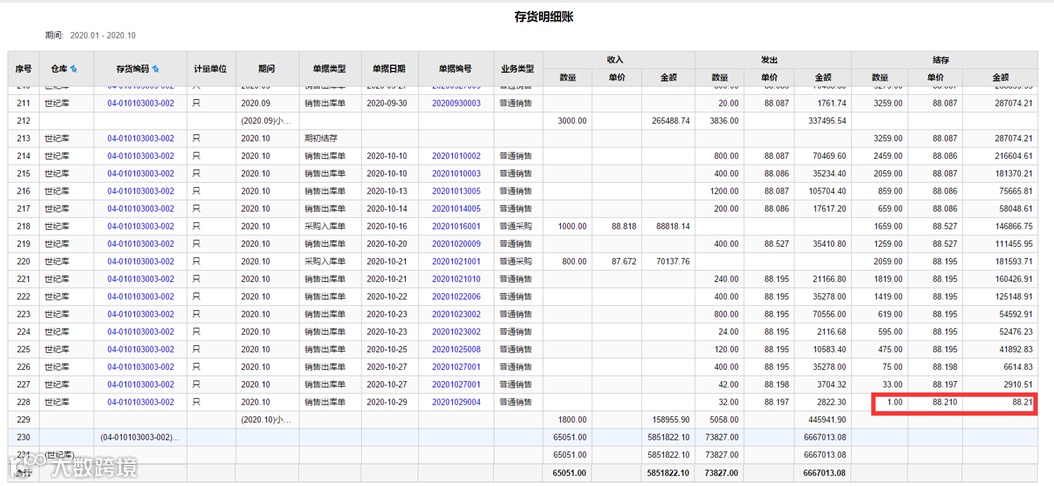Open 20201023002 link in row 224
This screenshot has width=1054, height=486.
[x=456, y=331]
